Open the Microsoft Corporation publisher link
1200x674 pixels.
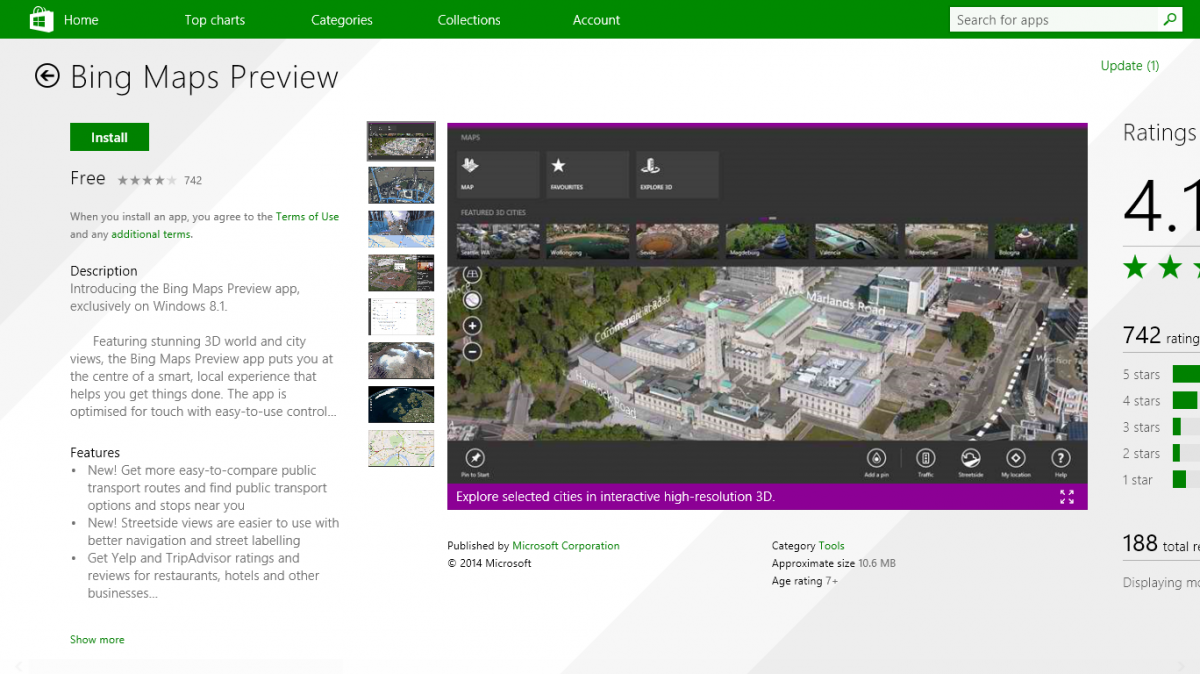click(566, 546)
